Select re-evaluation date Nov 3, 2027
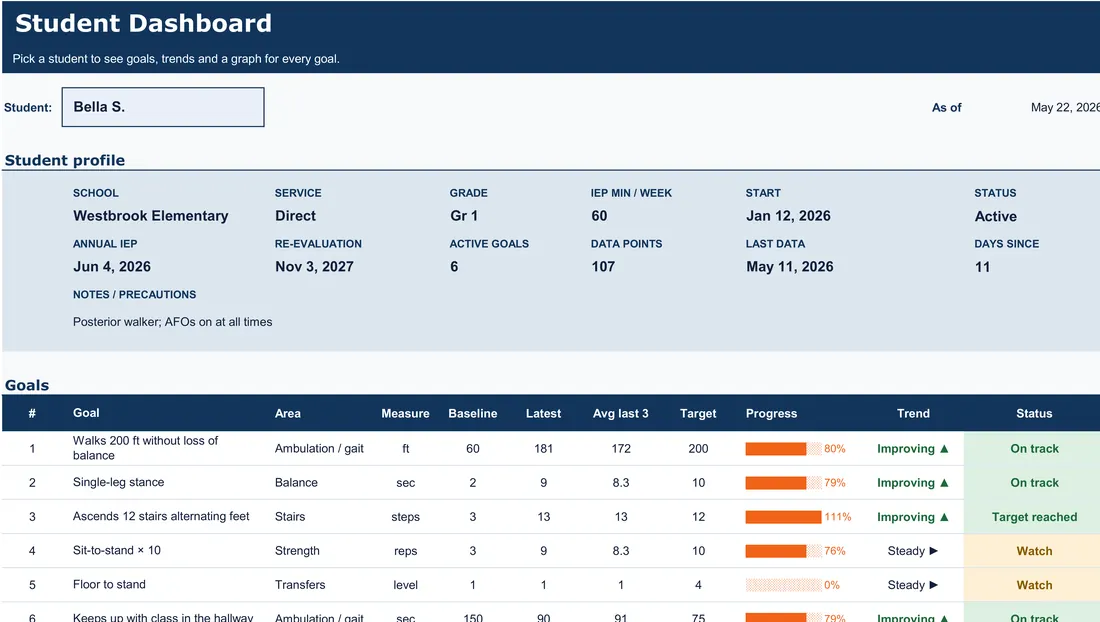1100x622 pixels. (x=314, y=266)
